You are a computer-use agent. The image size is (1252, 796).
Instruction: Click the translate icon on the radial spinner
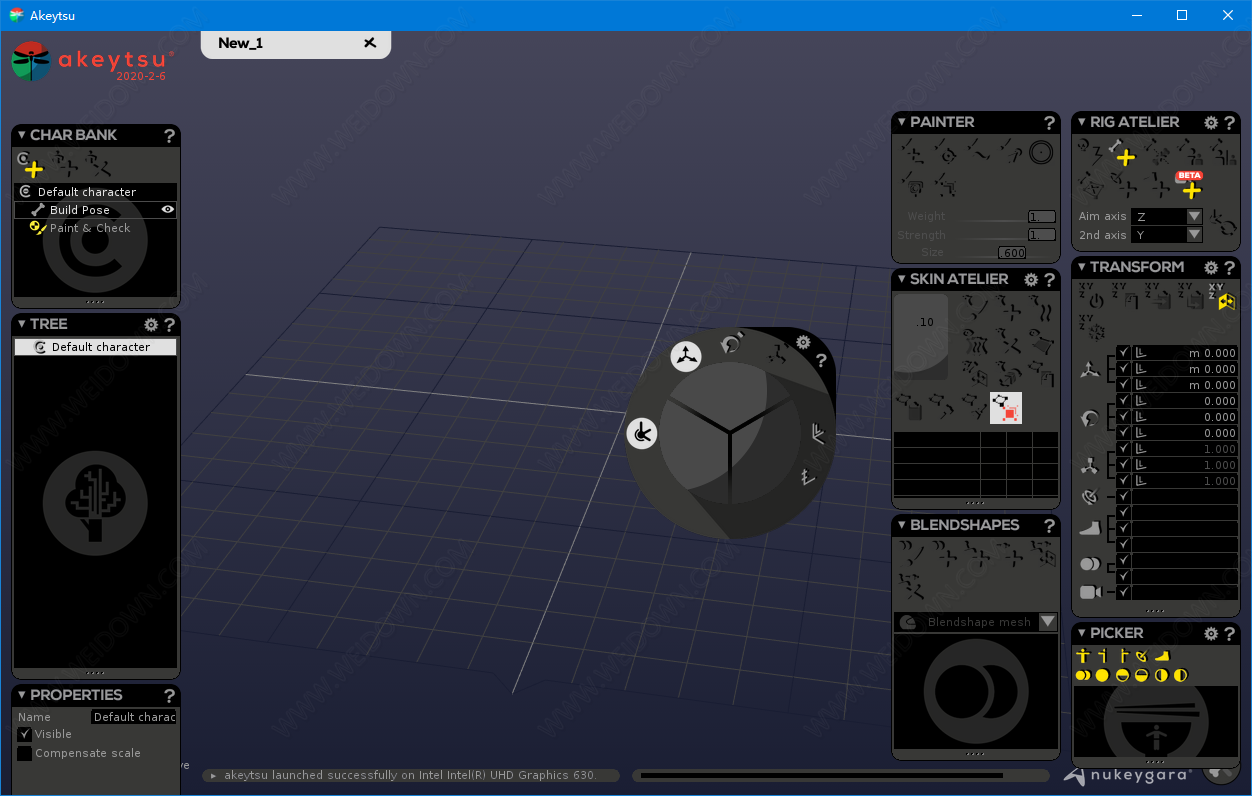(686, 355)
